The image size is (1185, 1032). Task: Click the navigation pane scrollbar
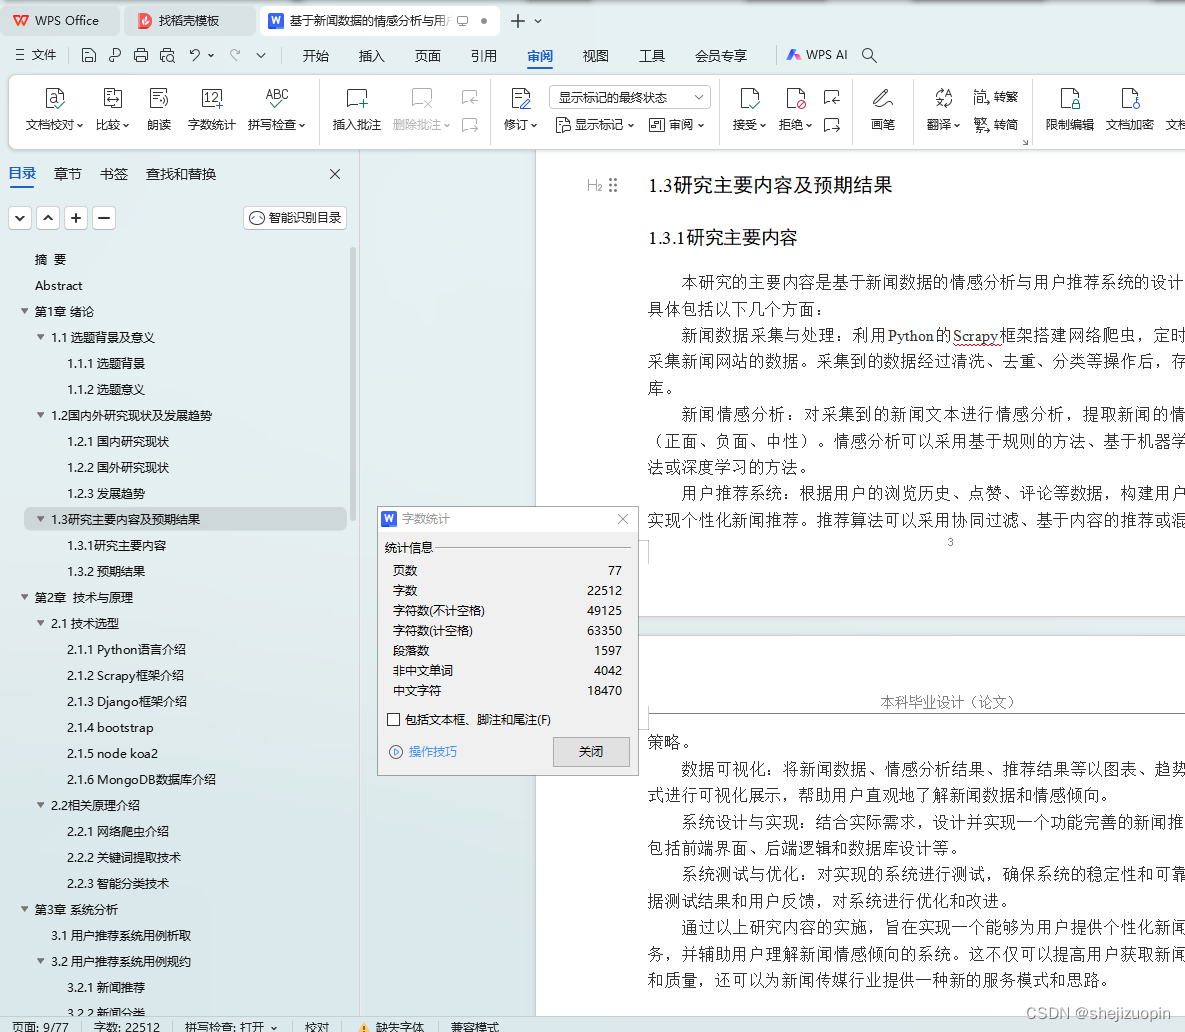[353, 385]
